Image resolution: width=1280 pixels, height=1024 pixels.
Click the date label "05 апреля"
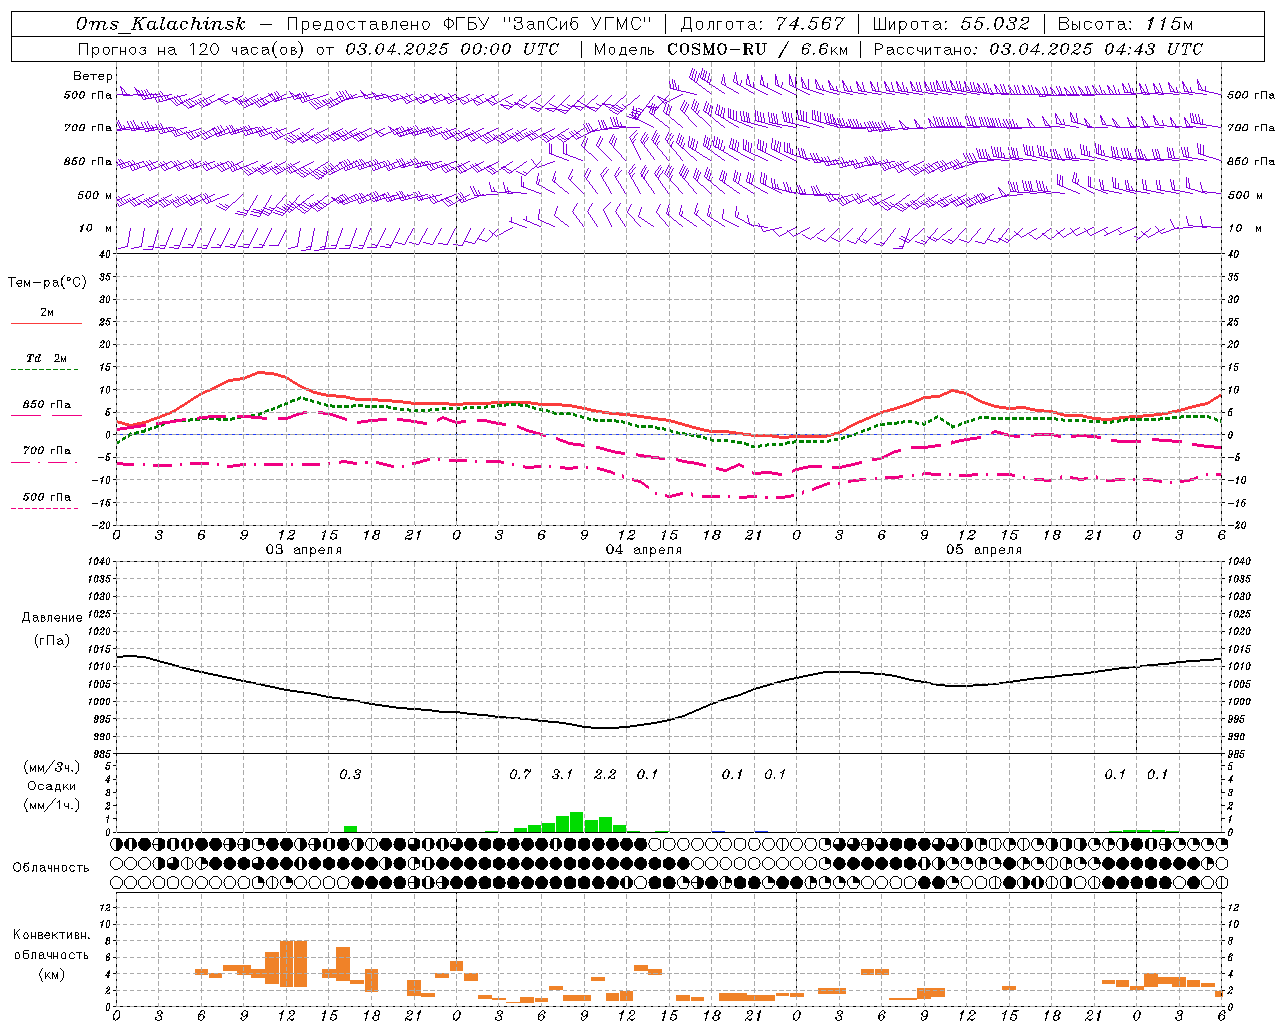(983, 550)
